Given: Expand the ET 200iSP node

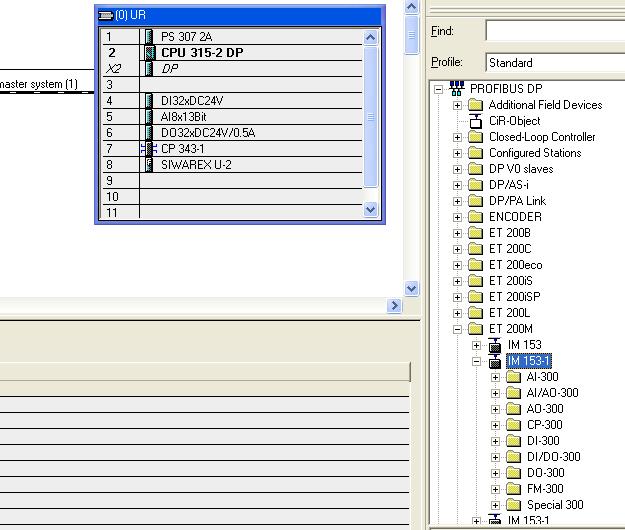Looking at the screenshot, I should (457, 297).
